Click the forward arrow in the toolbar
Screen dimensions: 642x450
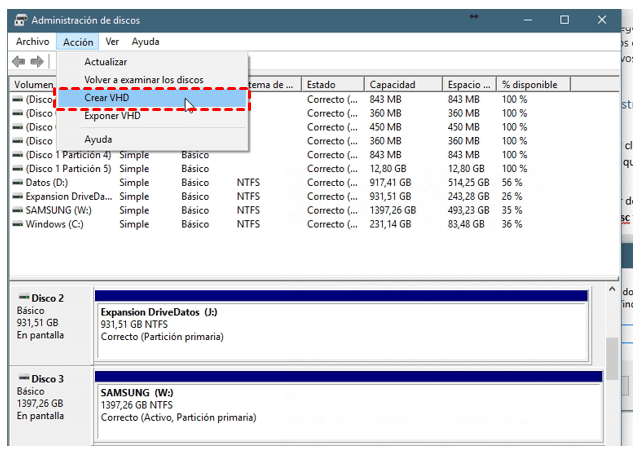38,62
